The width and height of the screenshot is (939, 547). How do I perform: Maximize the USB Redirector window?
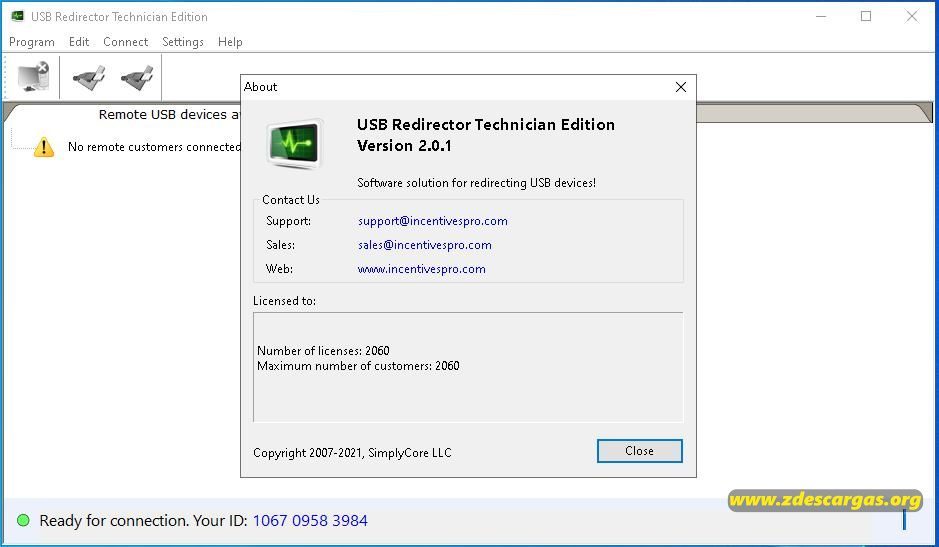[866, 16]
